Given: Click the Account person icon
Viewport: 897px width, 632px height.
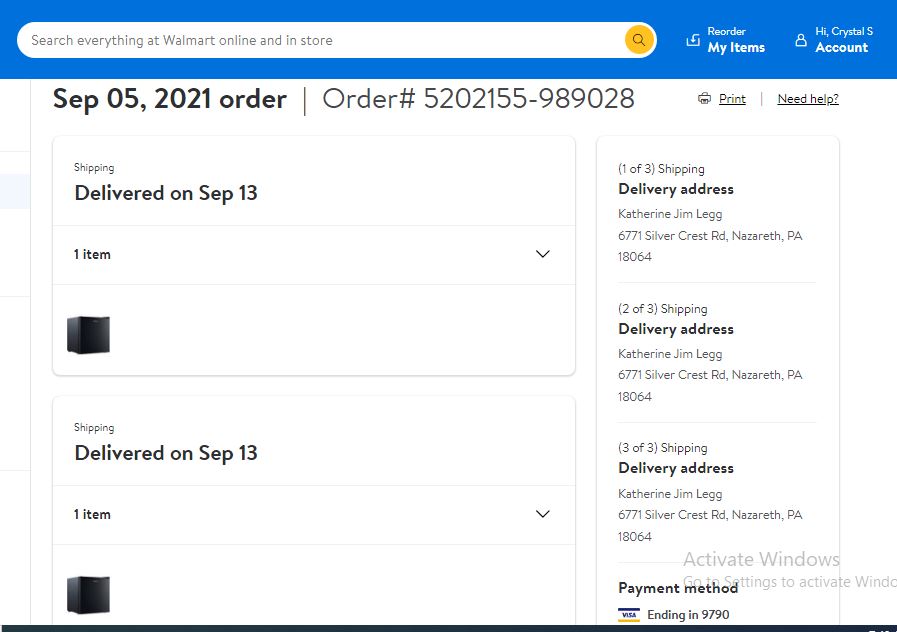Looking at the screenshot, I should (x=801, y=40).
